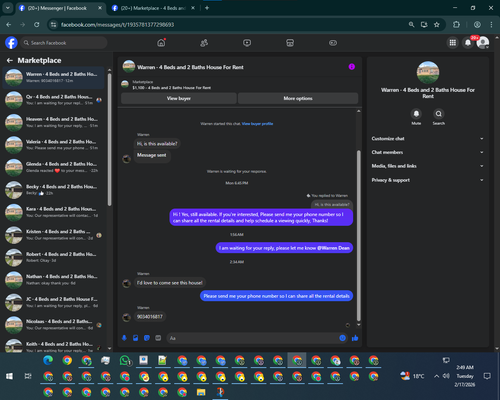Open the Chrome three-dot menu
This screenshot has height=400, width=500.
(x=491, y=25)
